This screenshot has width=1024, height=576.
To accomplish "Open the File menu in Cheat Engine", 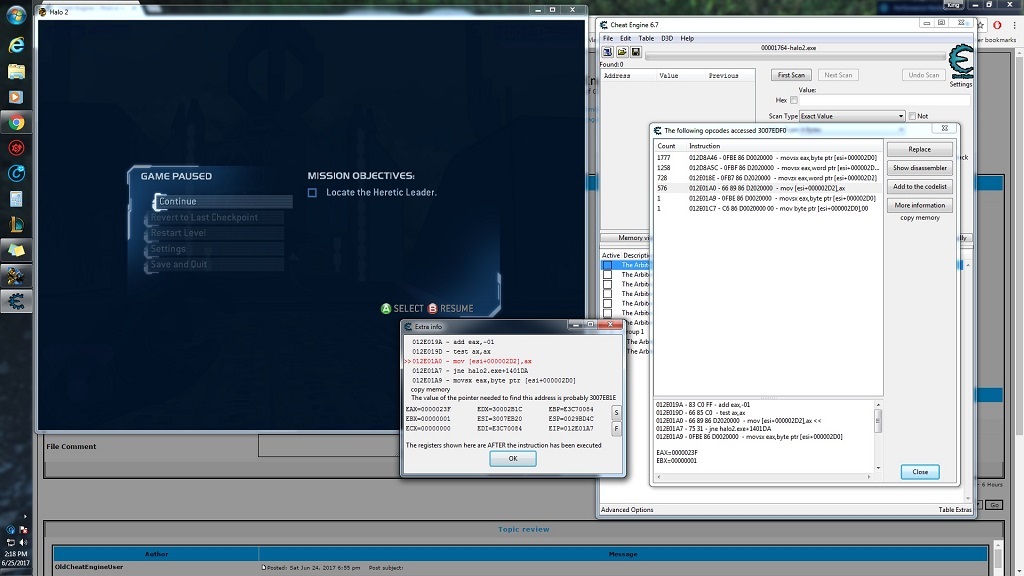I will (x=607, y=39).
